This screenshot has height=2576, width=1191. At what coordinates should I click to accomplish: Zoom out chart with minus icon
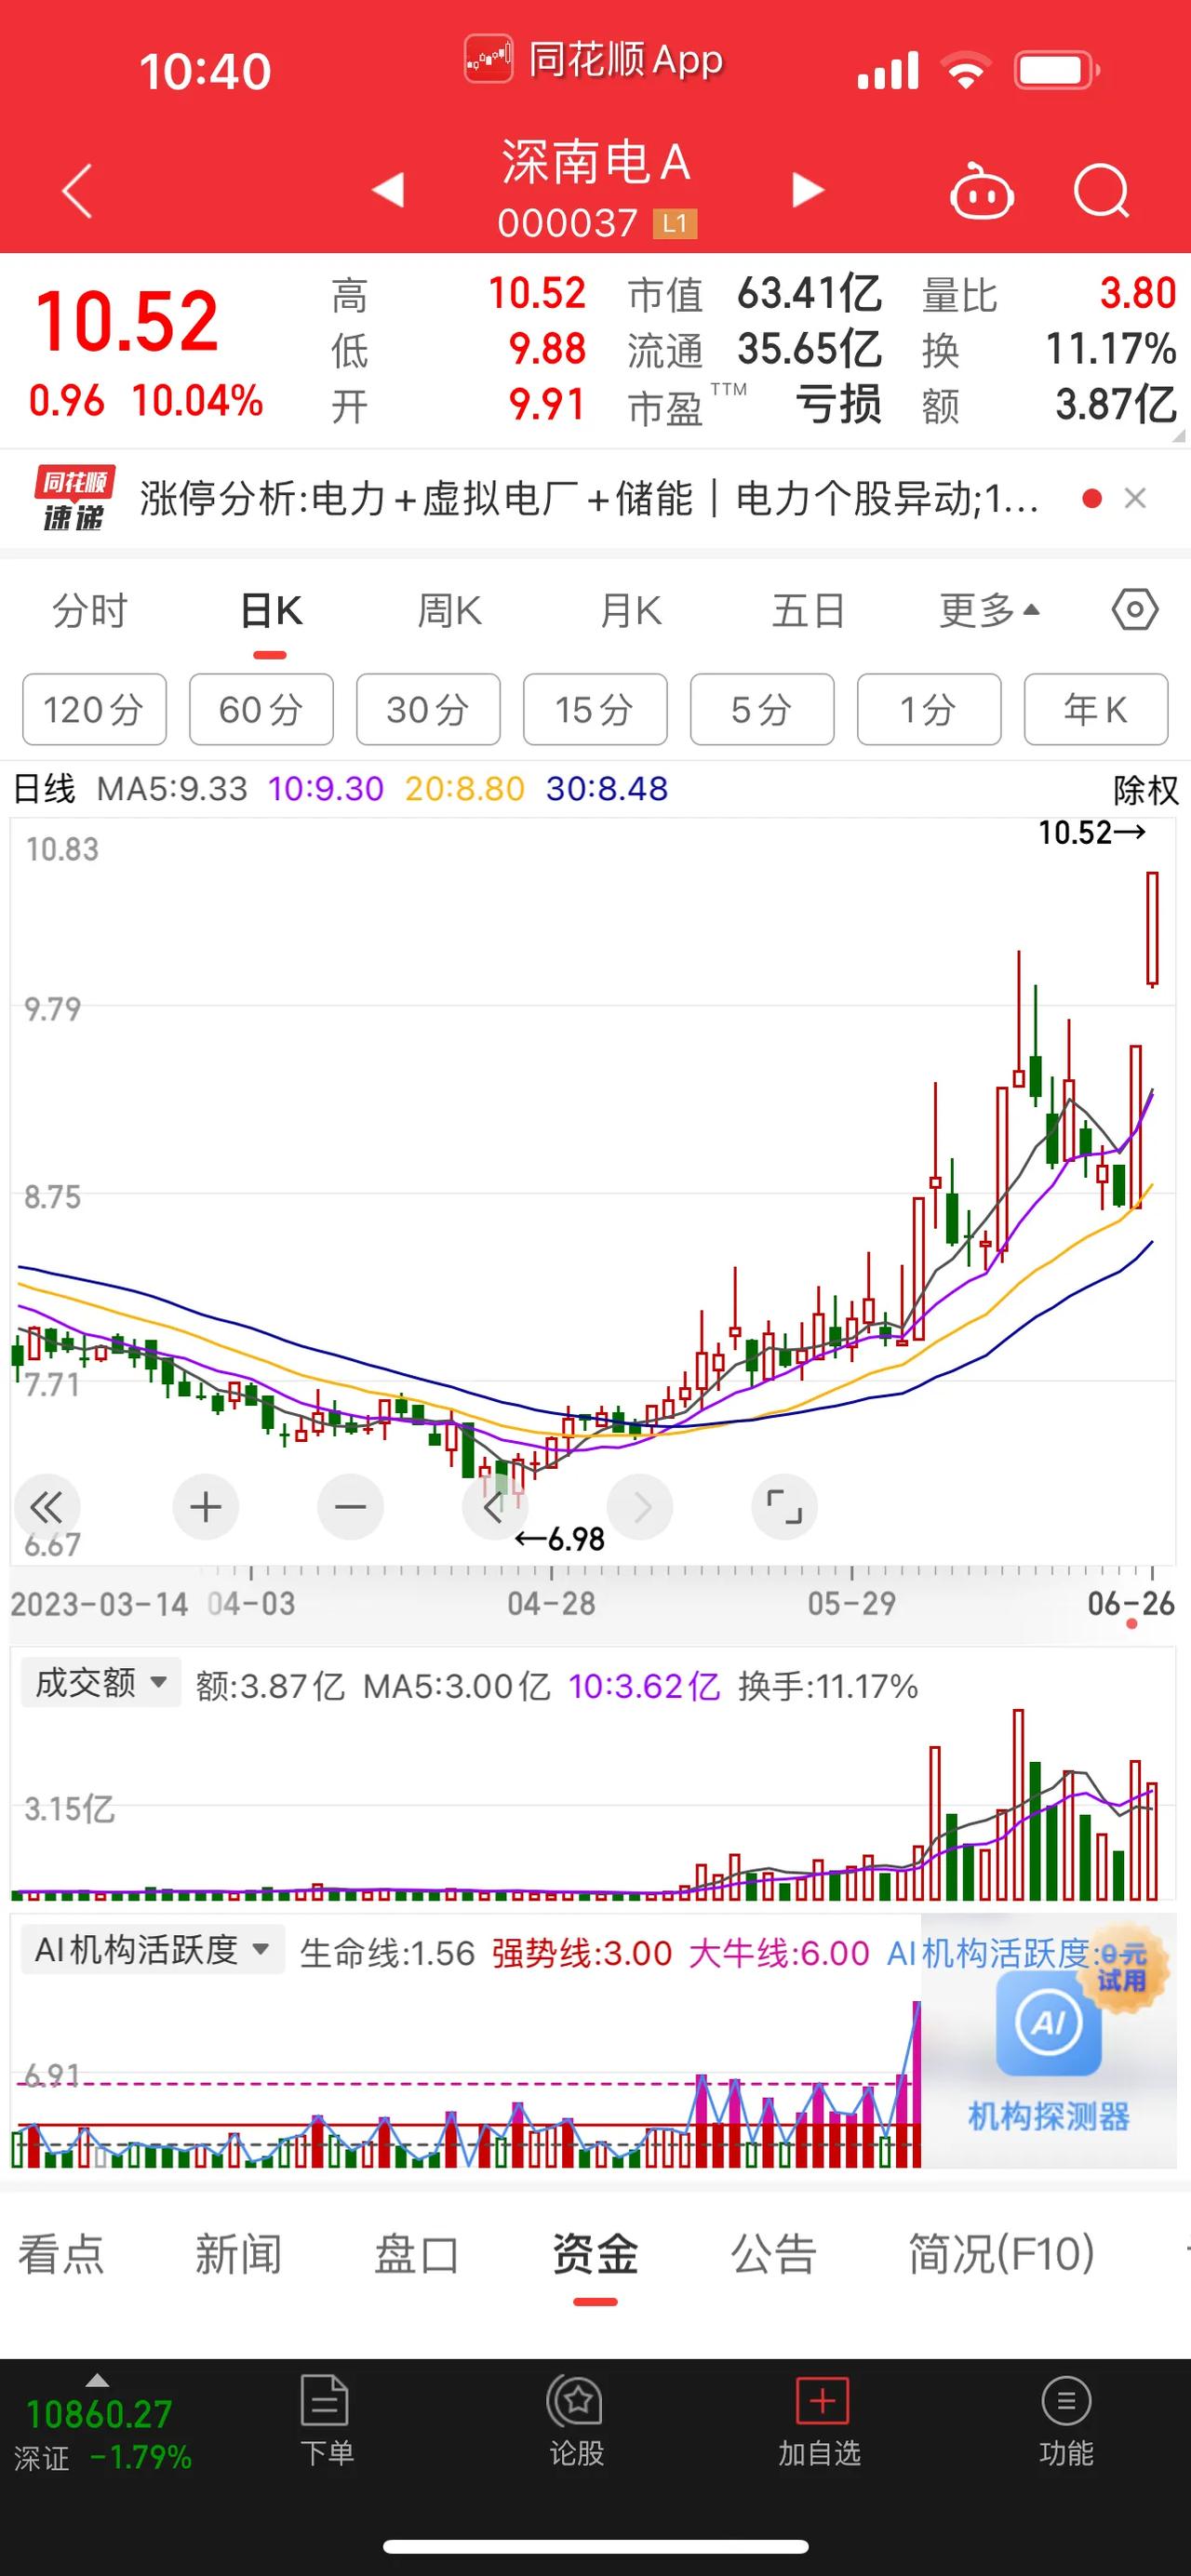point(350,1507)
